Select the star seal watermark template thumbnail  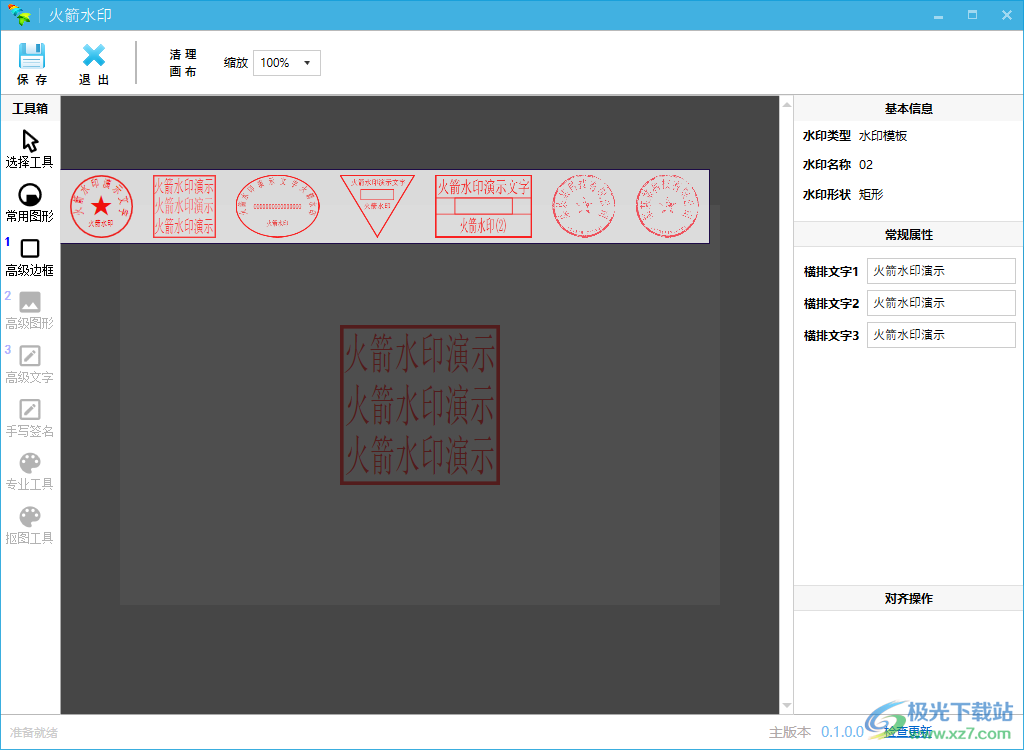click(101, 205)
